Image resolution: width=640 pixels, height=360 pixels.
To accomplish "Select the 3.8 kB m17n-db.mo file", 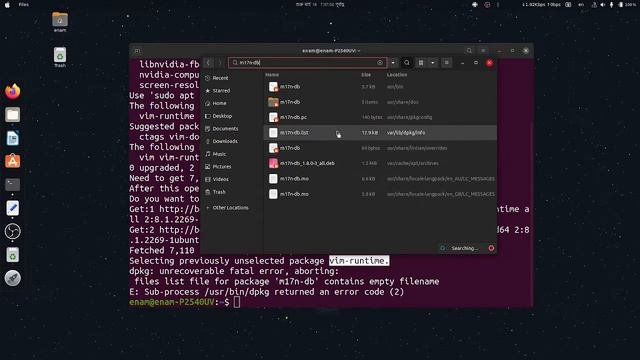I will tap(380, 194).
